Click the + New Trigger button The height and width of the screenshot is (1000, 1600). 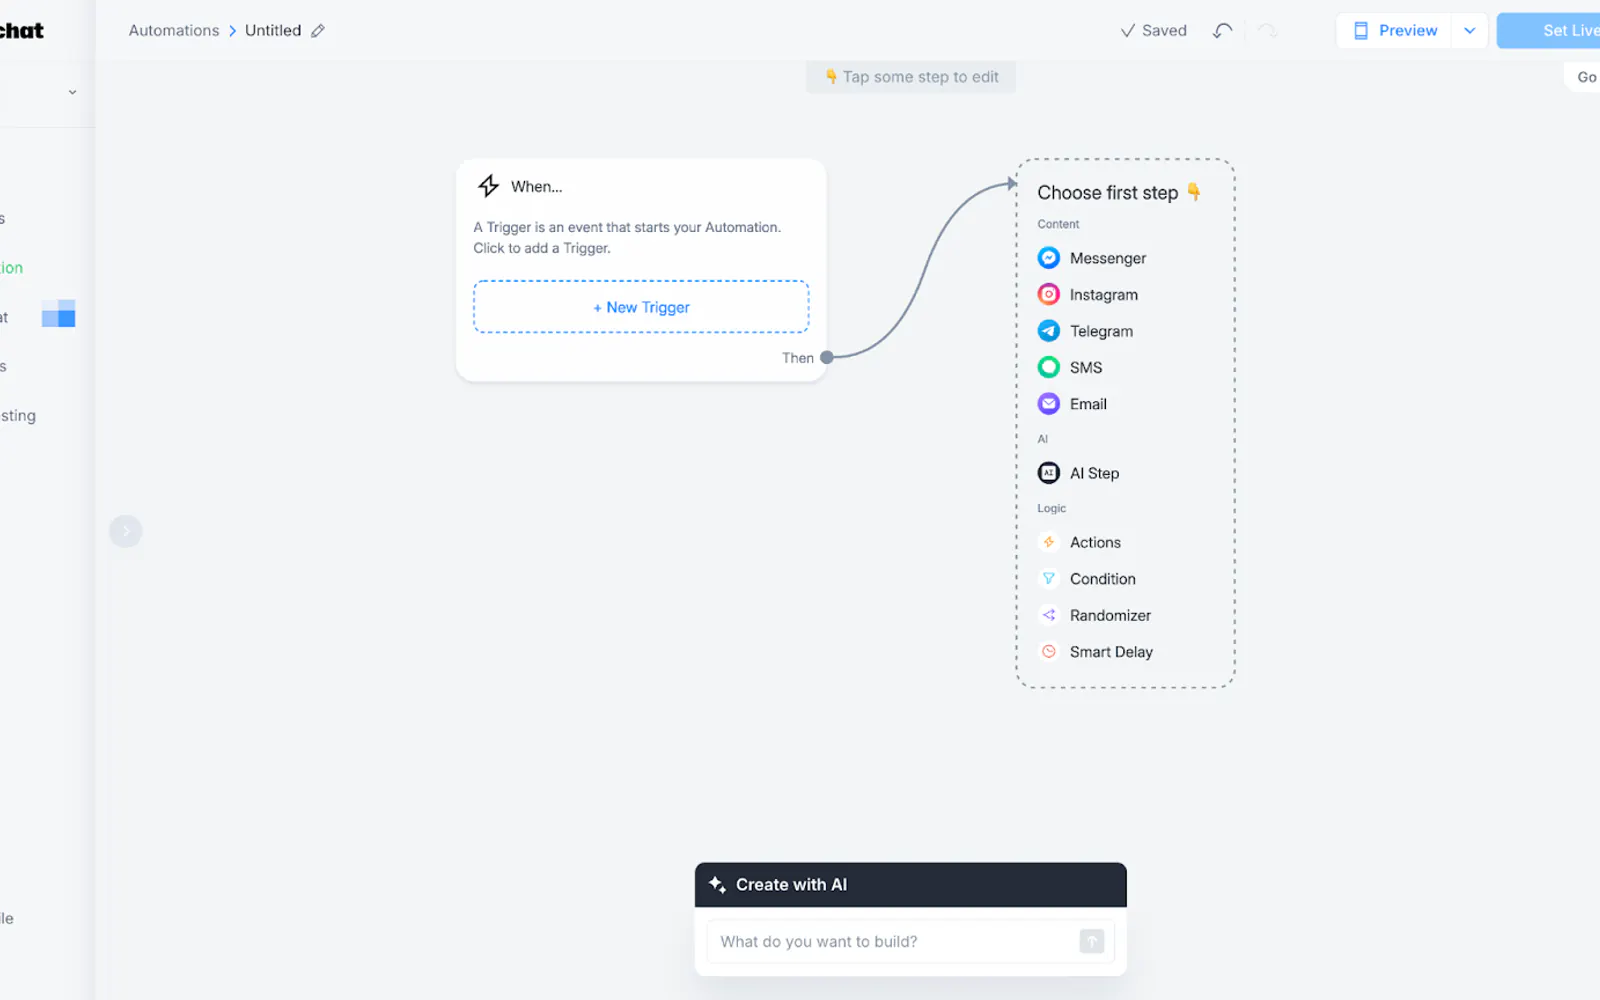(641, 307)
